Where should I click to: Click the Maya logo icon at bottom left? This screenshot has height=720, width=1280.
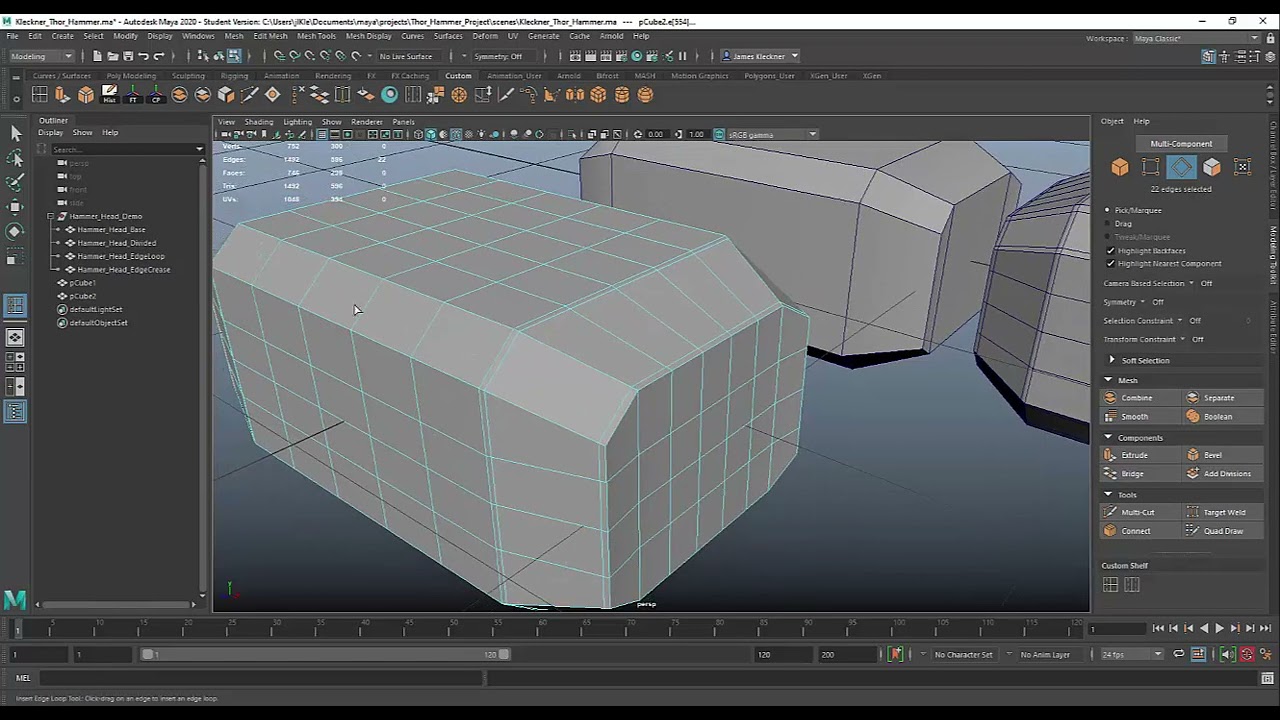click(x=15, y=600)
